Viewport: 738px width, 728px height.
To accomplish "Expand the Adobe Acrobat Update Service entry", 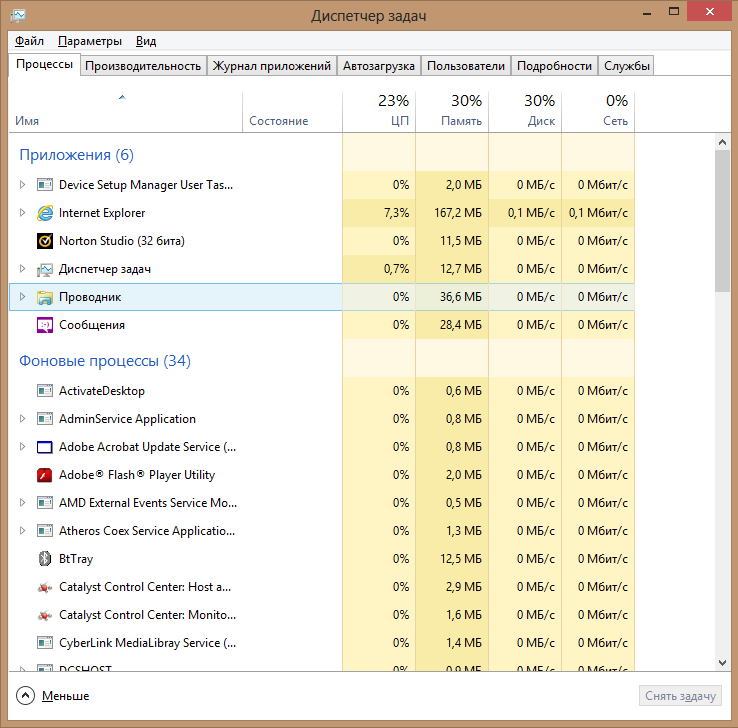I will (x=22, y=447).
